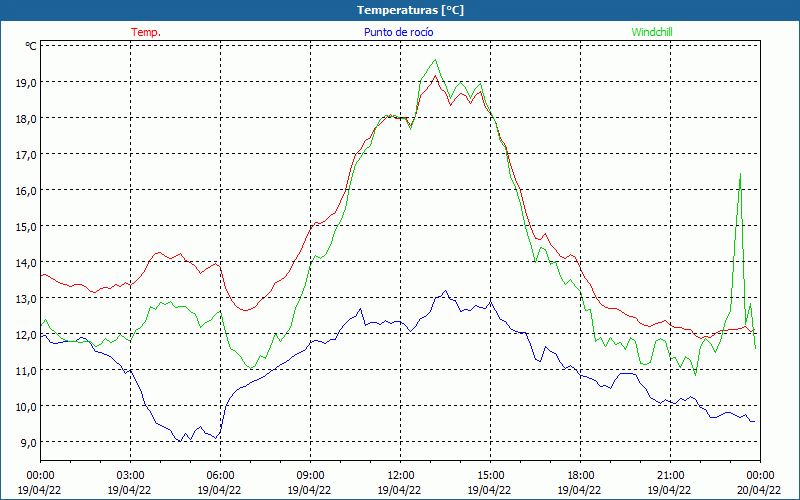Click the red temperature peak after 13:00
The image size is (800, 500).
[x=435, y=76]
